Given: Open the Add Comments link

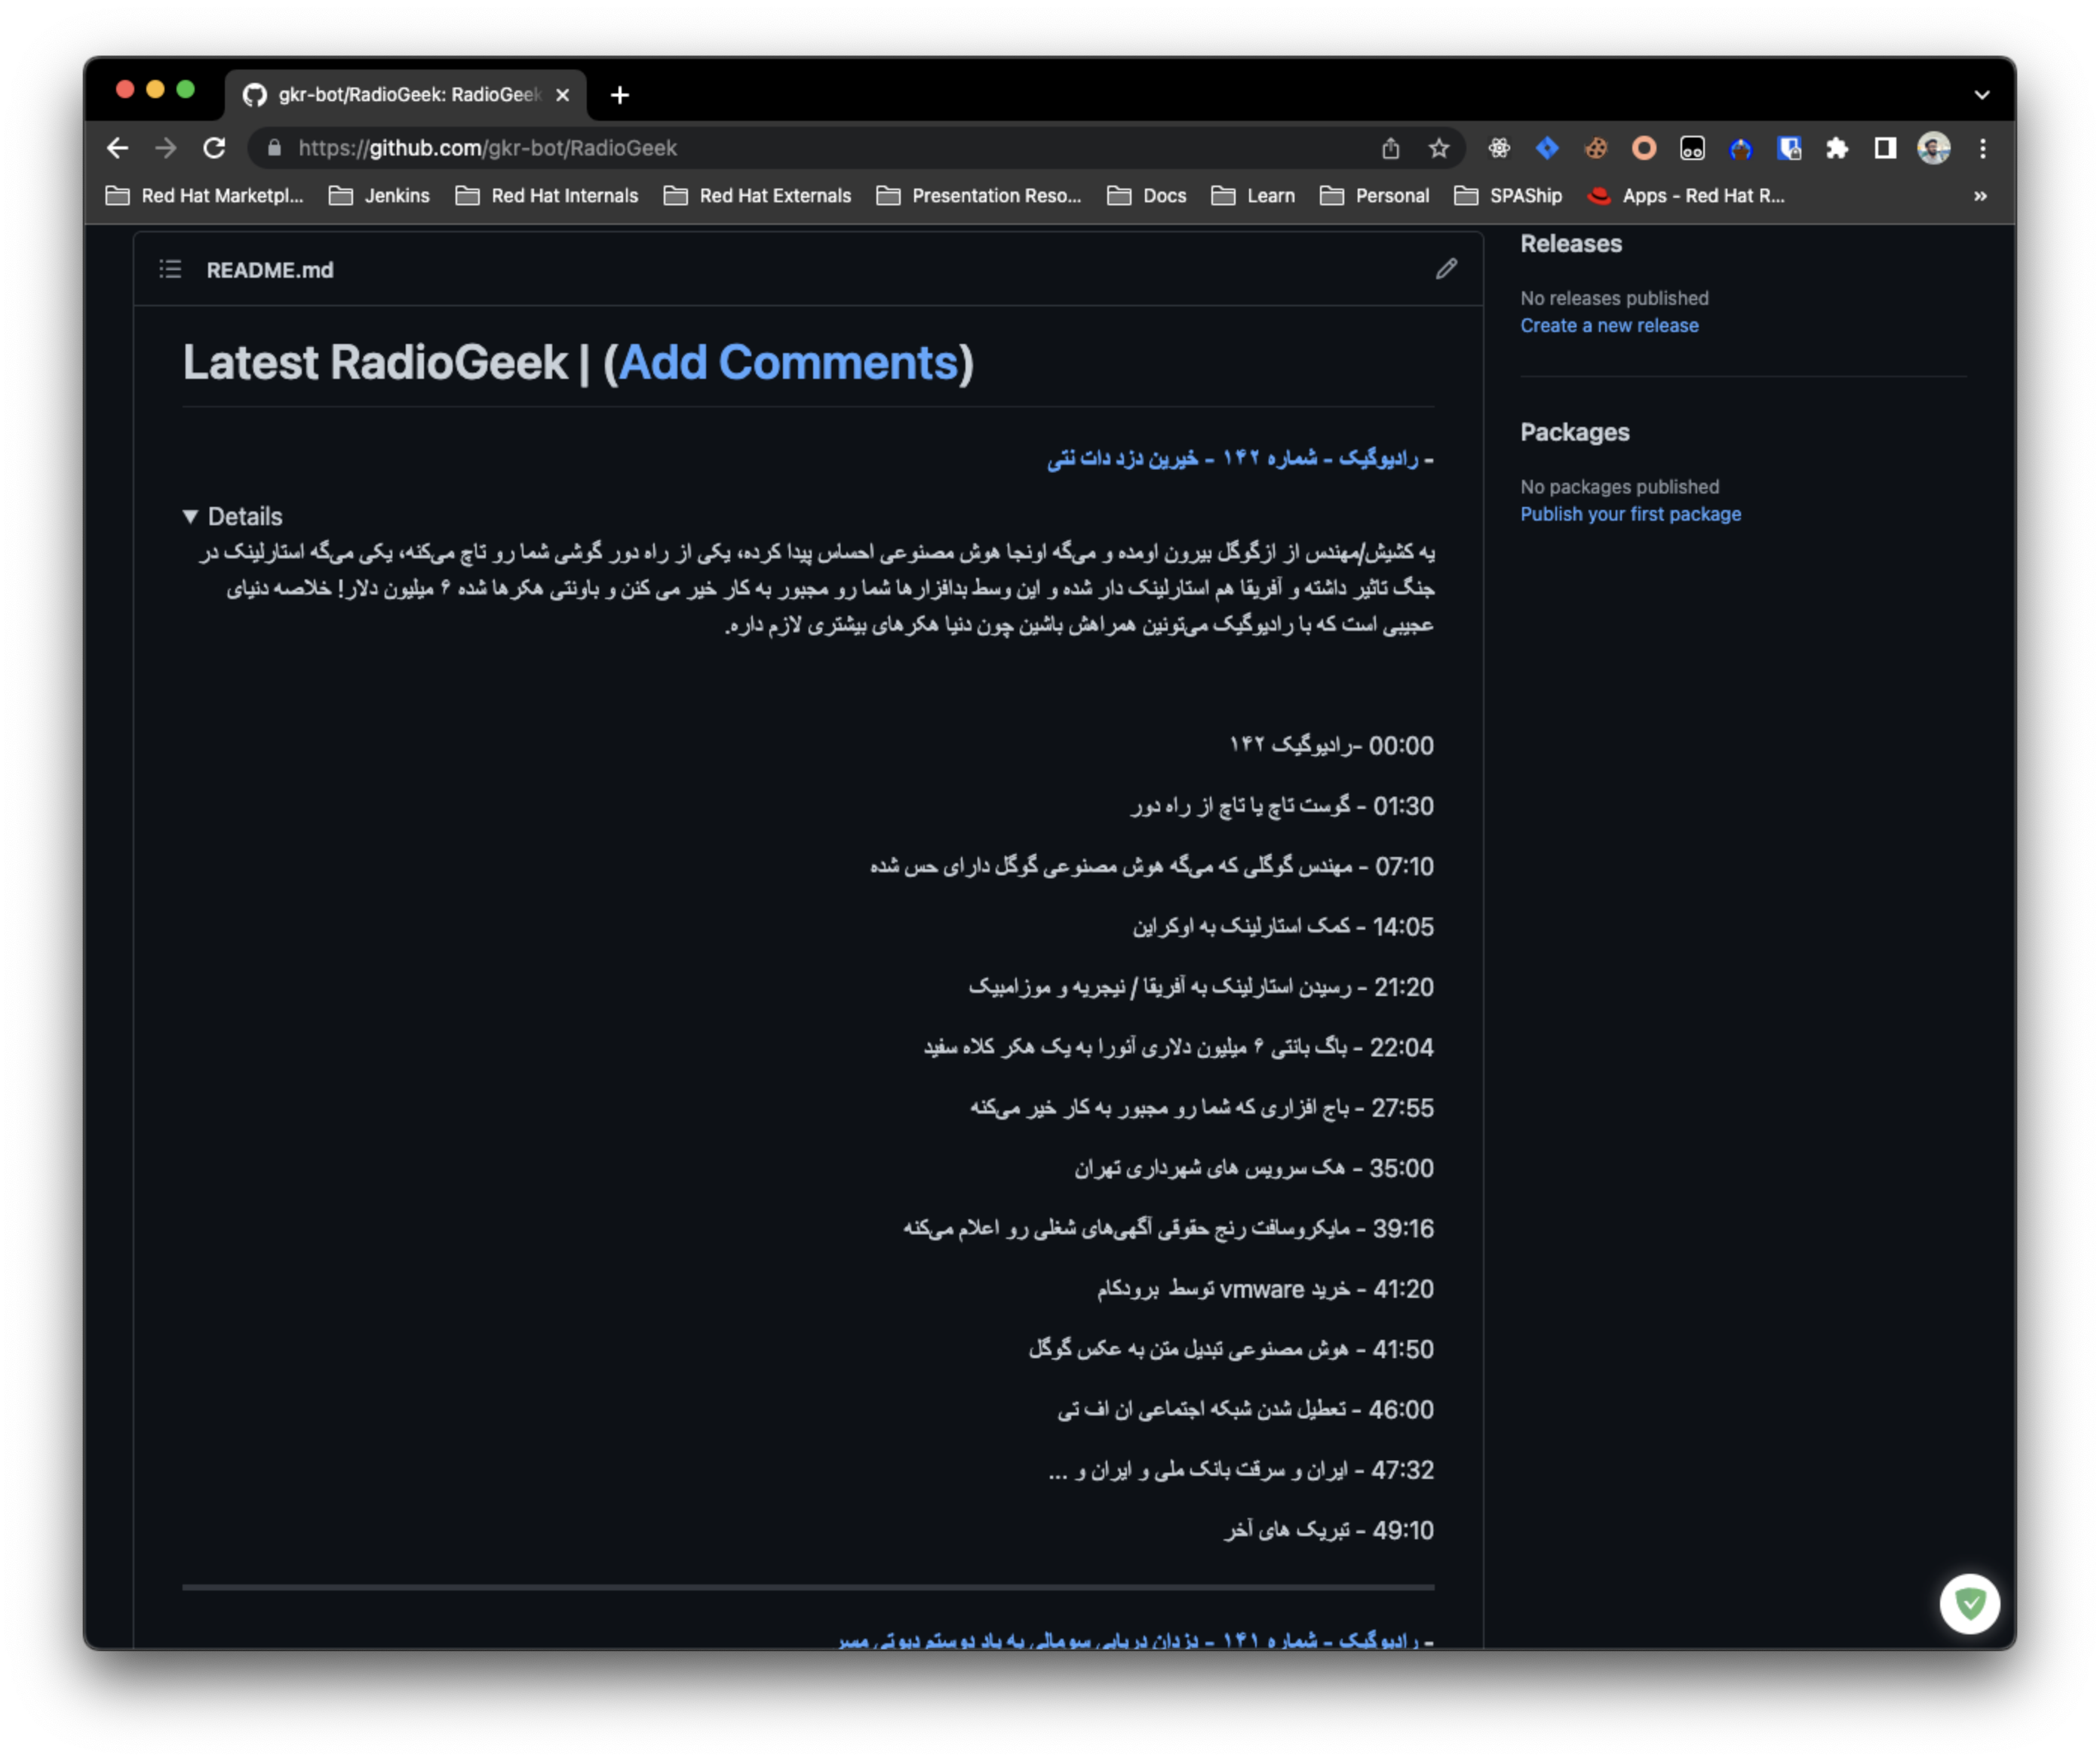Looking at the screenshot, I should [791, 362].
